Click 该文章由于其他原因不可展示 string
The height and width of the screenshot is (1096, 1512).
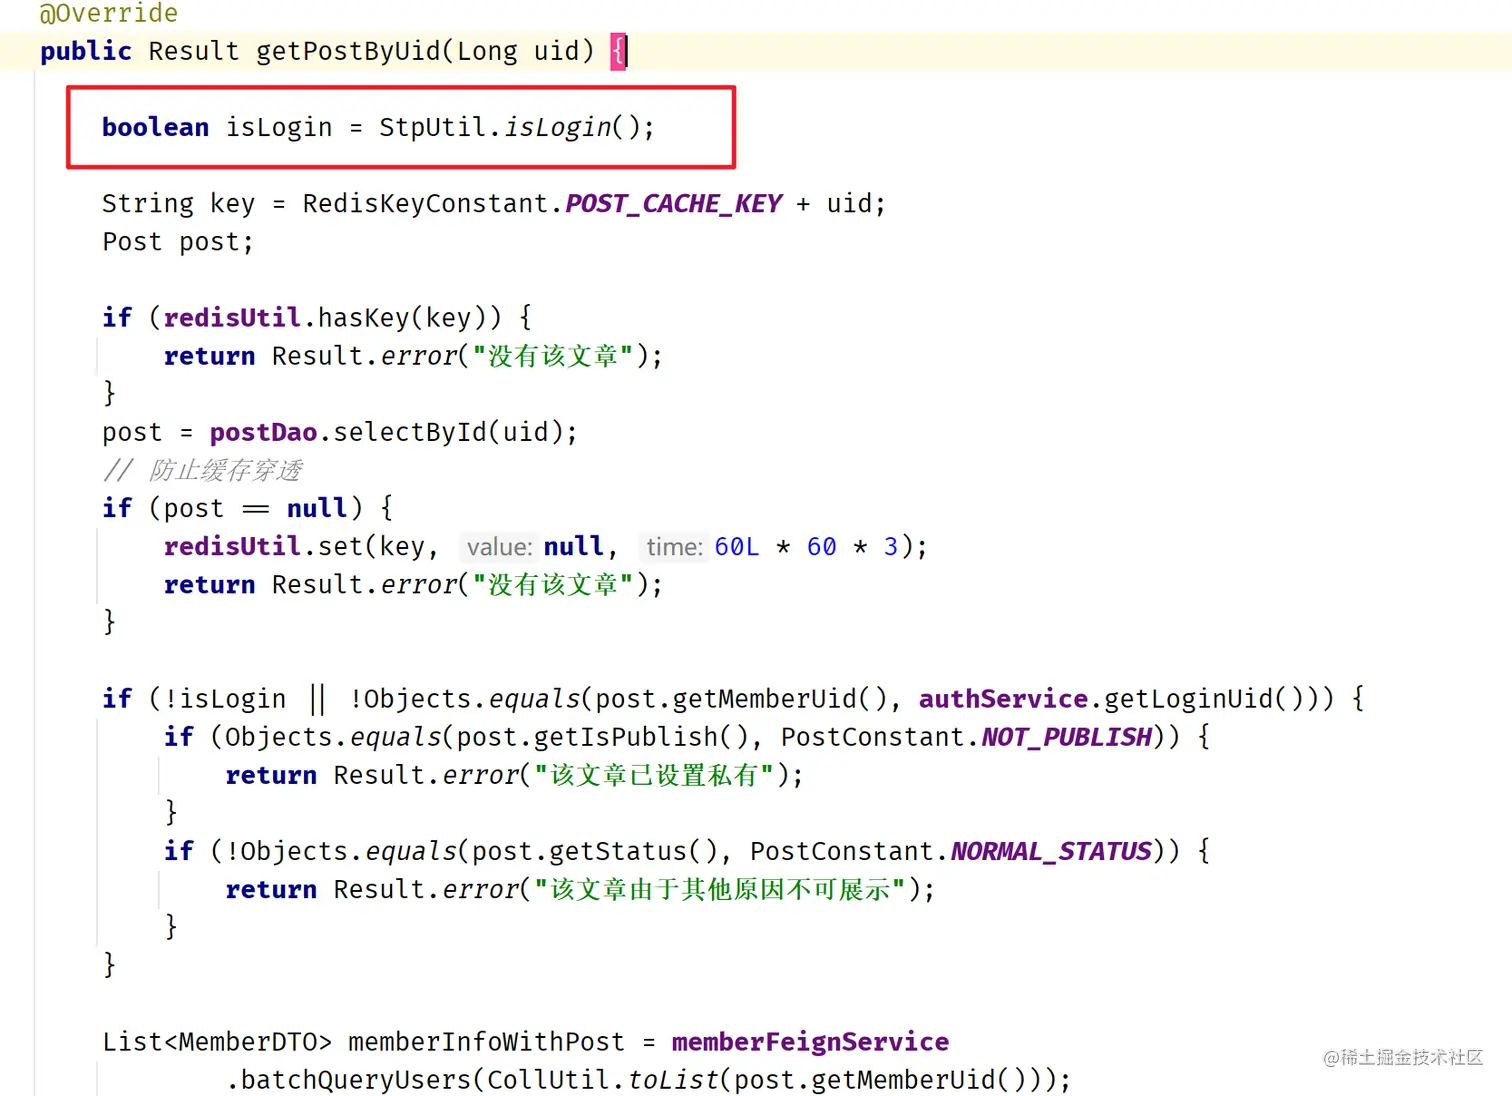point(719,889)
